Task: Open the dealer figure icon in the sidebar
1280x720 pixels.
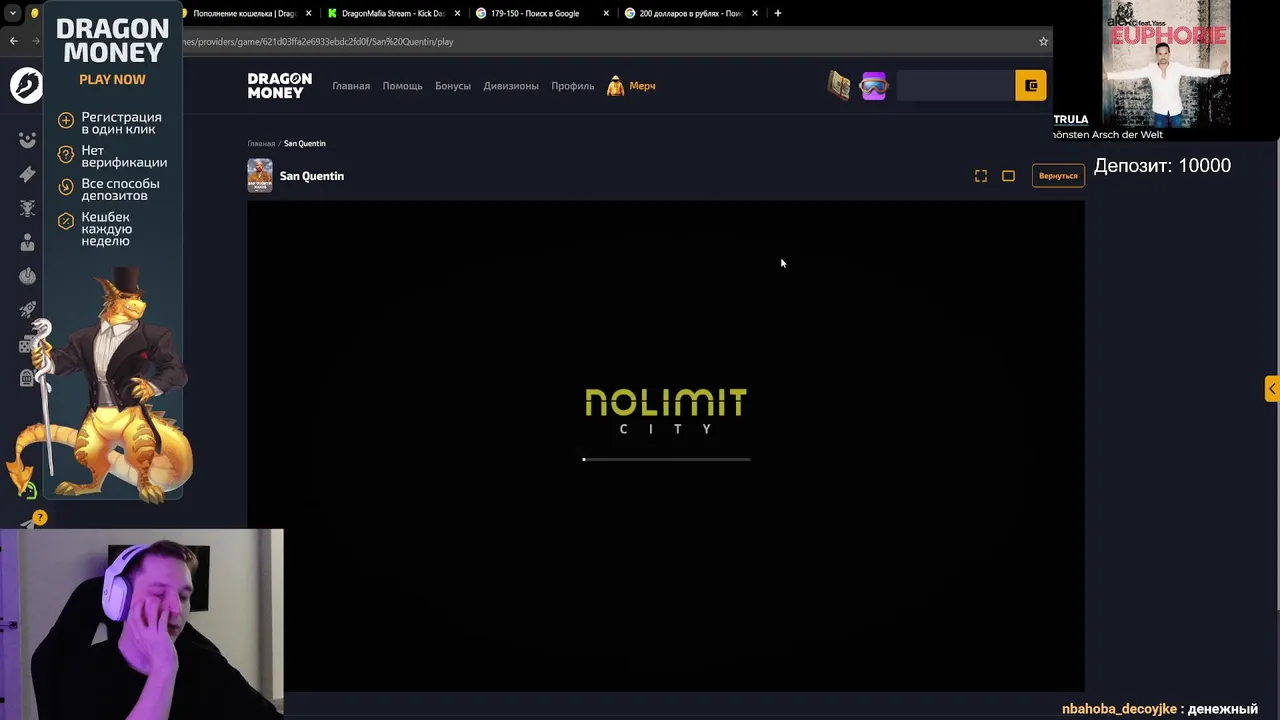Action: click(27, 242)
